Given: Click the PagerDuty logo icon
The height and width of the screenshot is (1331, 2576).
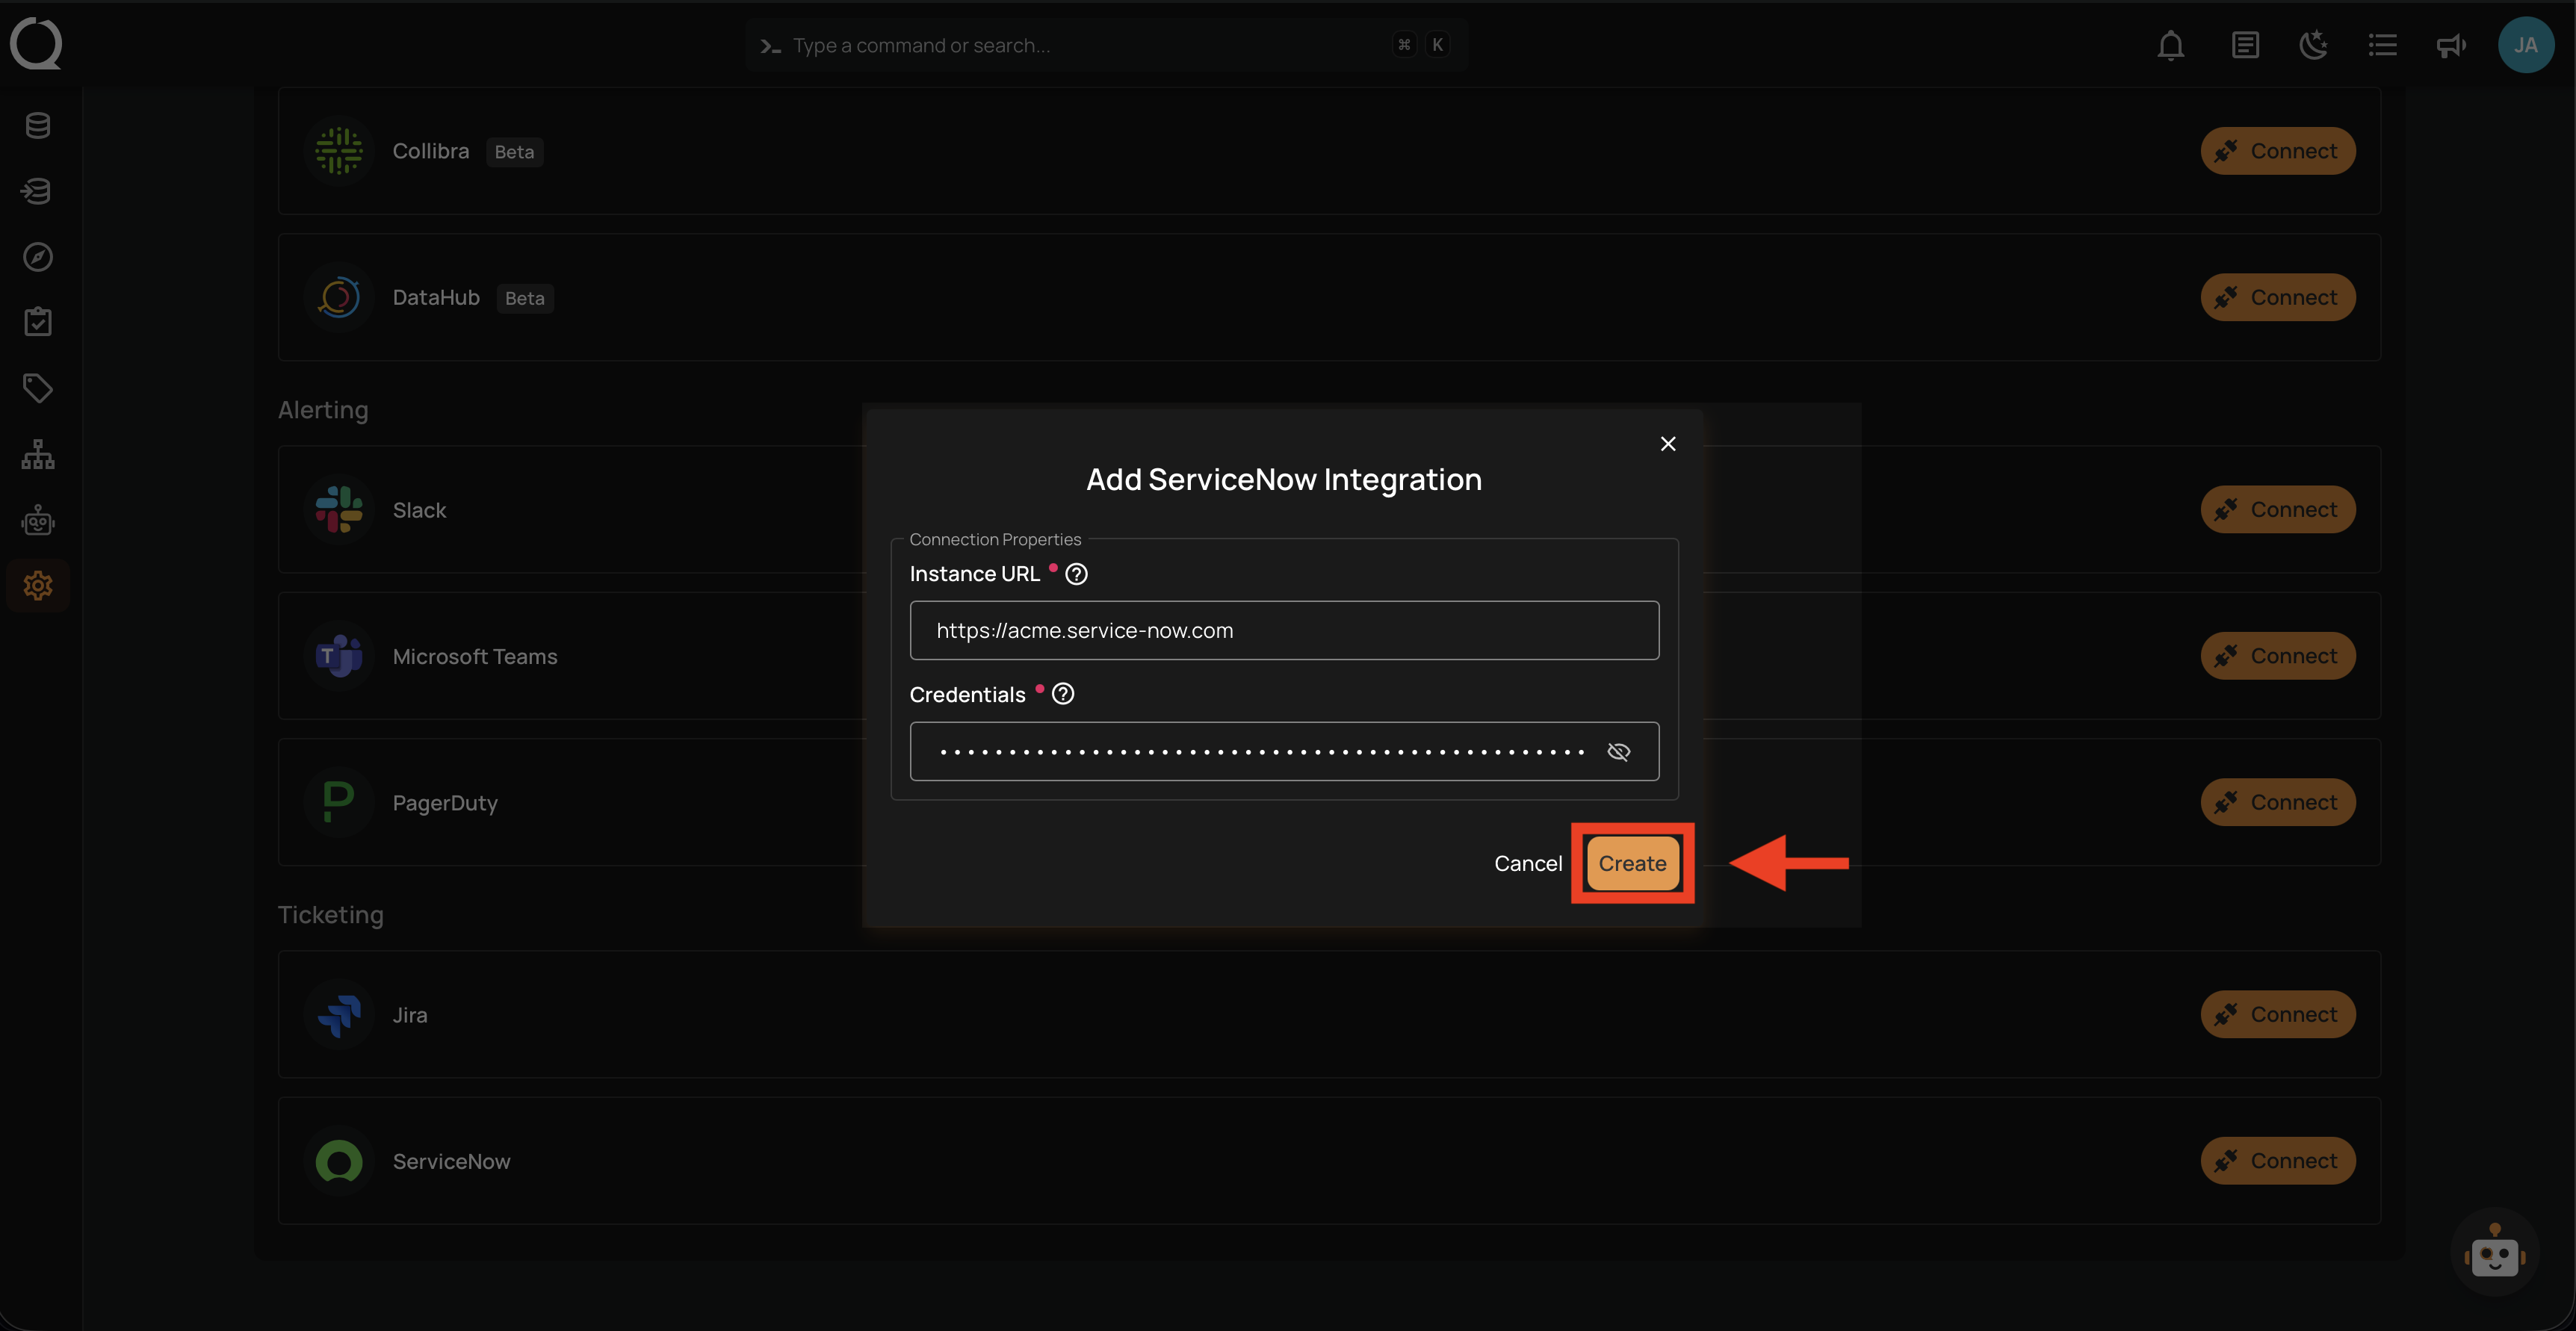Looking at the screenshot, I should [x=339, y=802].
